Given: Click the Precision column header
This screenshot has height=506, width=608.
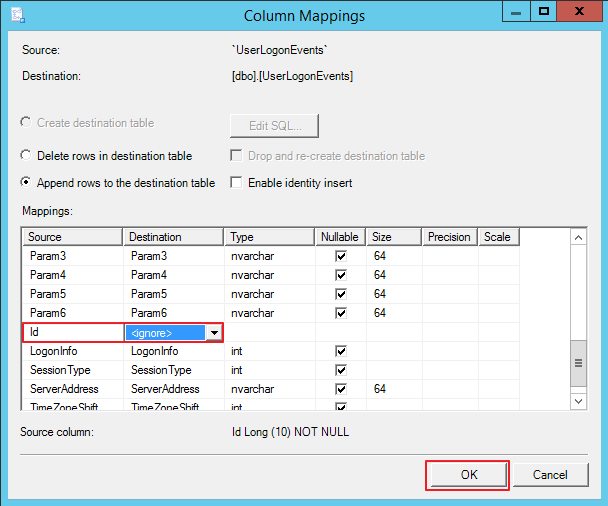Looking at the screenshot, I should click(x=449, y=237).
